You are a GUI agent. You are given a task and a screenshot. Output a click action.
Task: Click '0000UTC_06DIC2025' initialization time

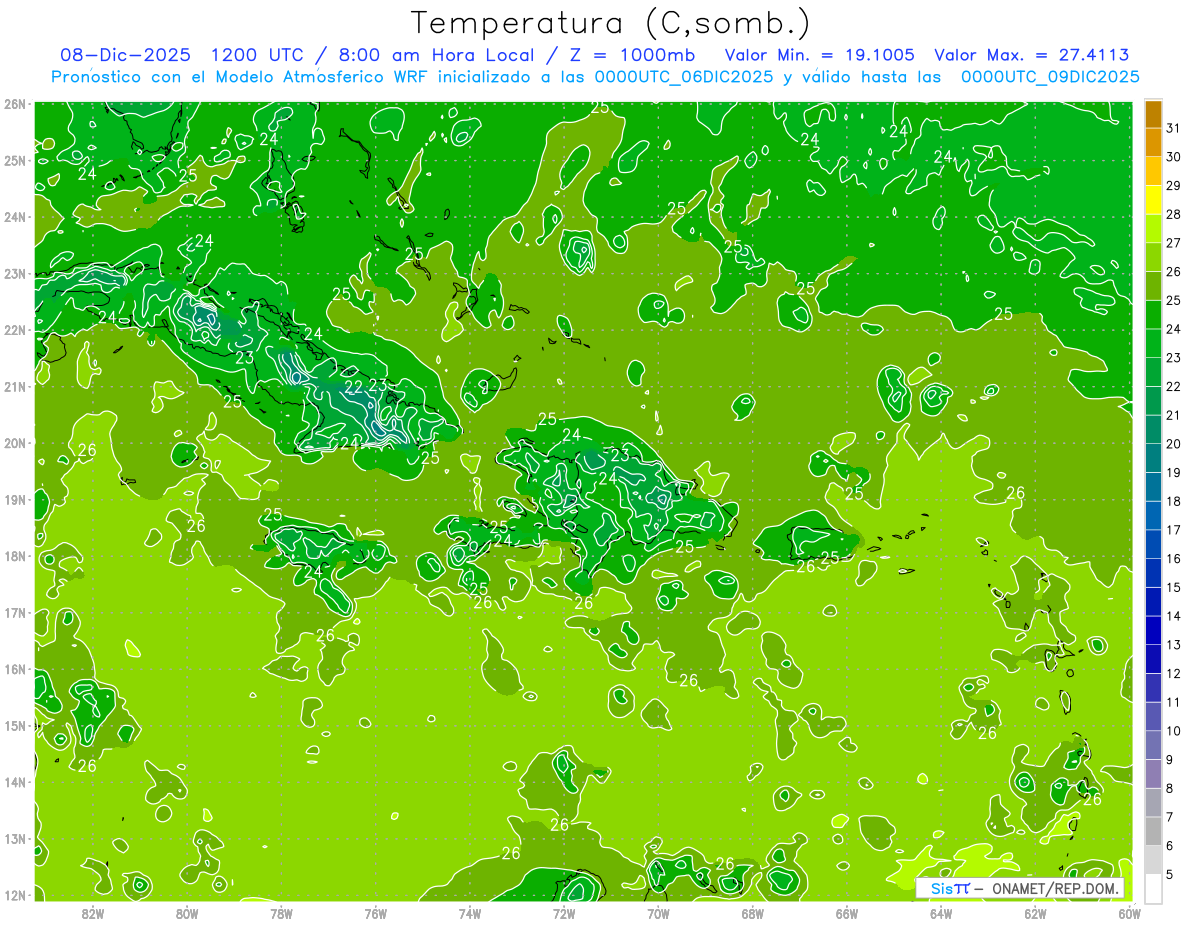(684, 77)
